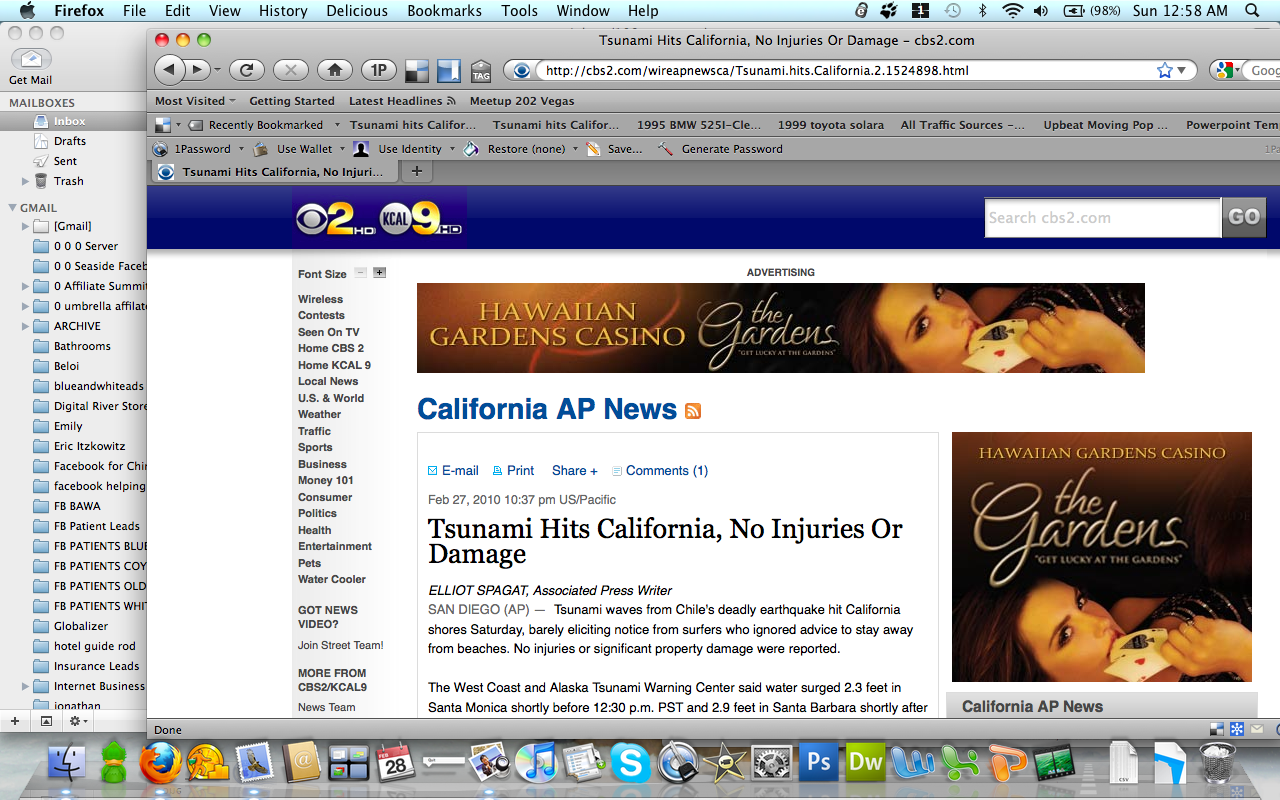The width and height of the screenshot is (1280, 800).
Task: Open Finder from the Dock
Action: tap(67, 764)
